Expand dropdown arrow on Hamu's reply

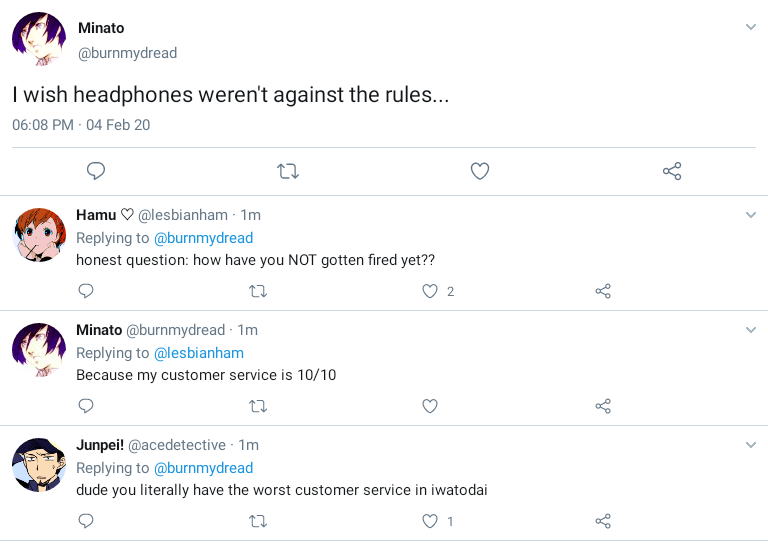coord(751,215)
